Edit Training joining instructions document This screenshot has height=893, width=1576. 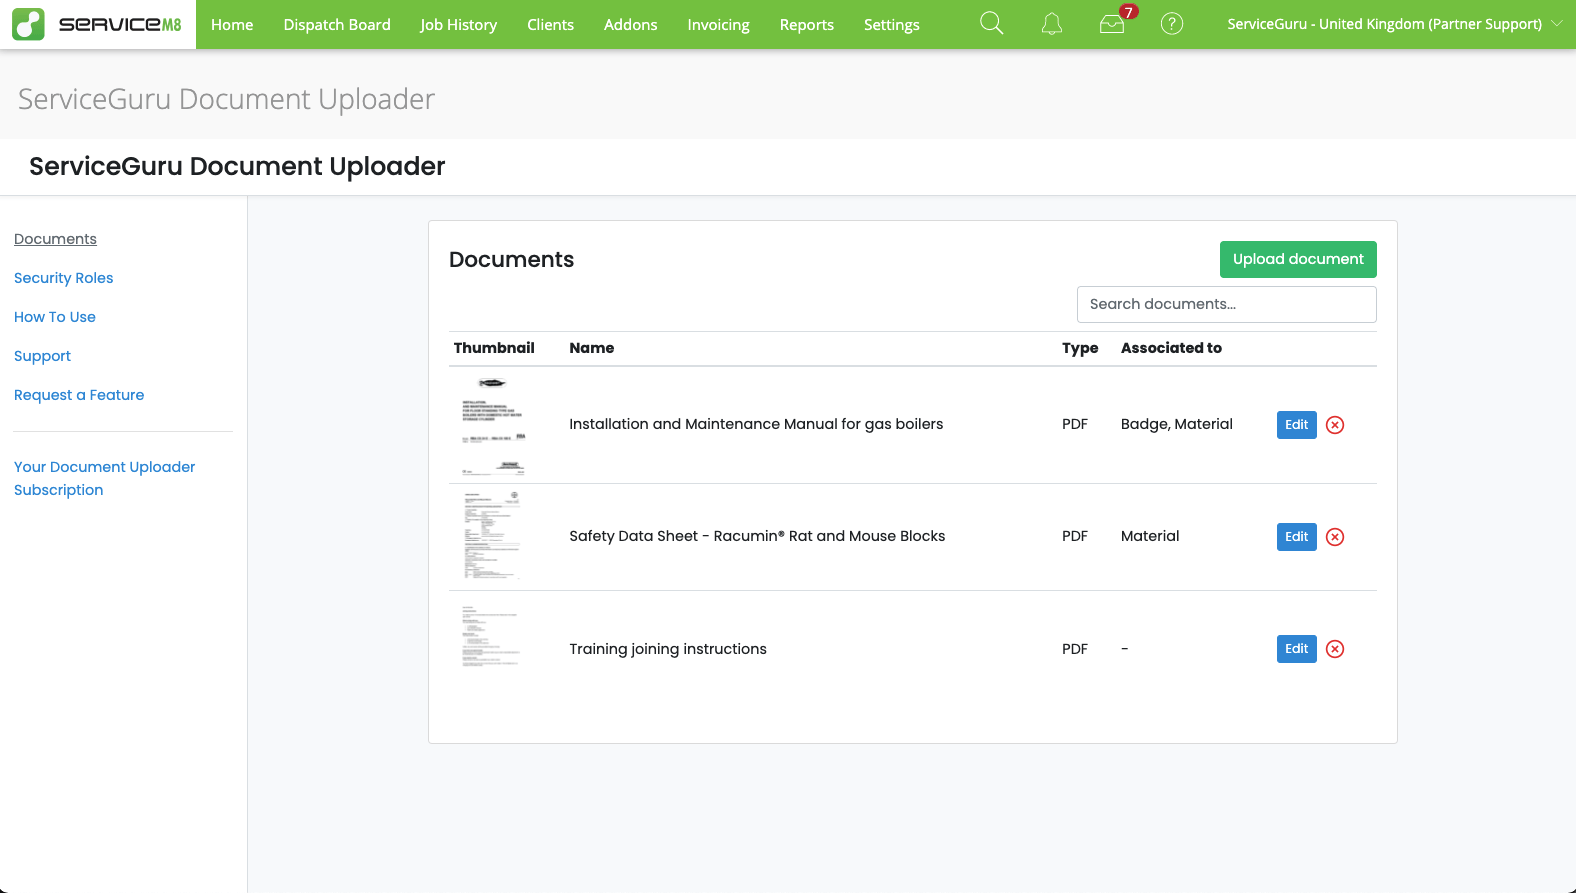pos(1297,649)
